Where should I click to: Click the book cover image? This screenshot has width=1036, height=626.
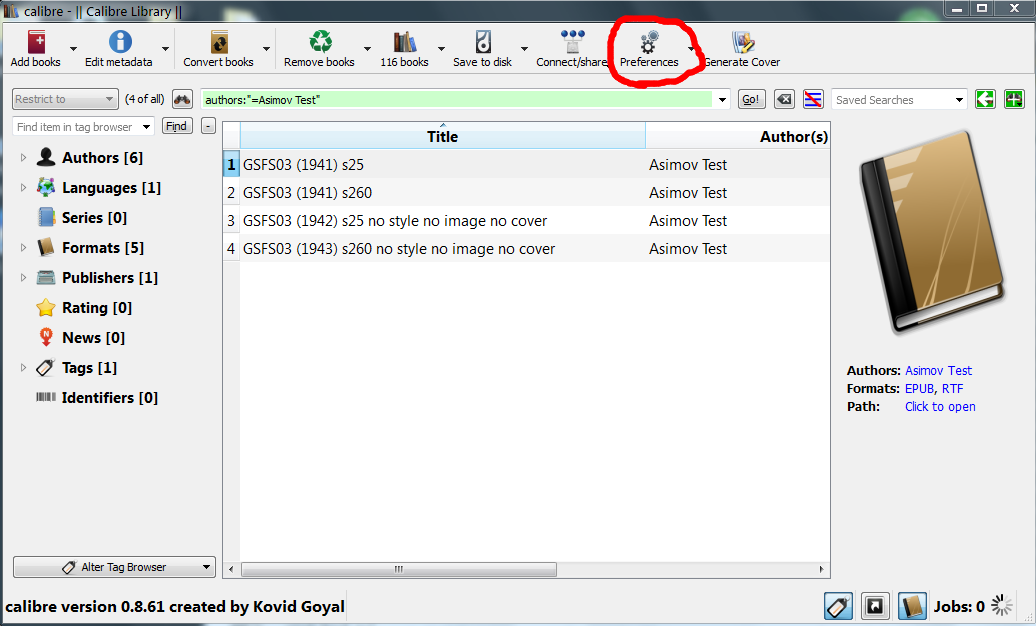[x=932, y=232]
